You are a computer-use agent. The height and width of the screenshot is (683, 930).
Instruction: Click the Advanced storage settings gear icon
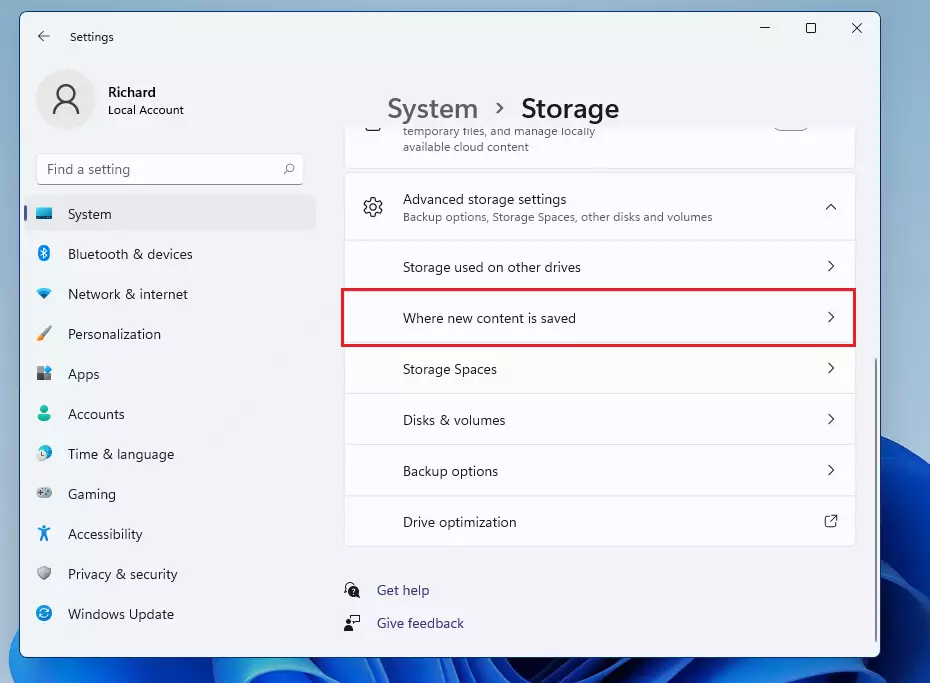(x=373, y=207)
